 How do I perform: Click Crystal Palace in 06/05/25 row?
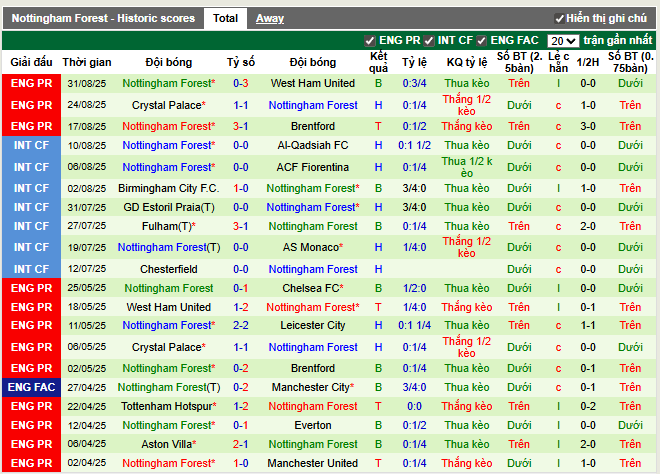point(168,347)
